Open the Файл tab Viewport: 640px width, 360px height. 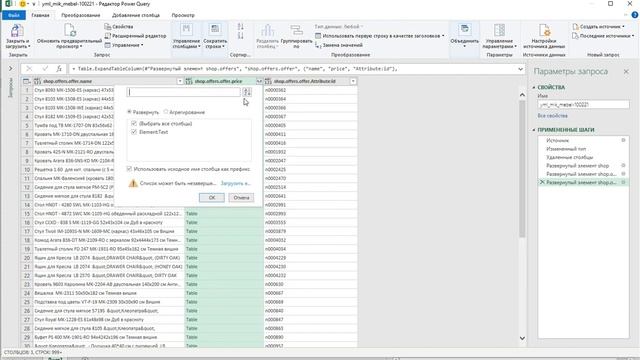tap(13, 15)
